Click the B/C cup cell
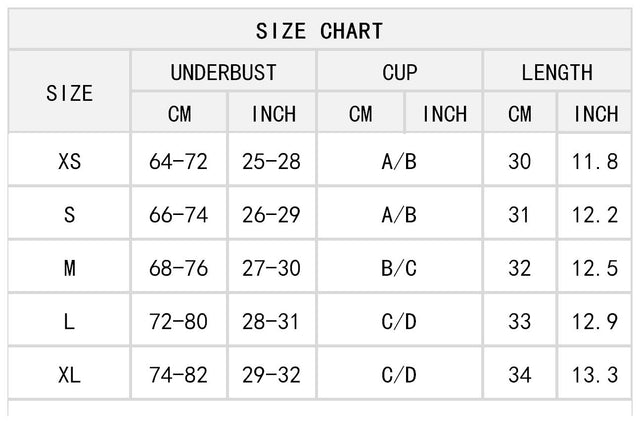The height and width of the screenshot is (423, 640). 399,268
